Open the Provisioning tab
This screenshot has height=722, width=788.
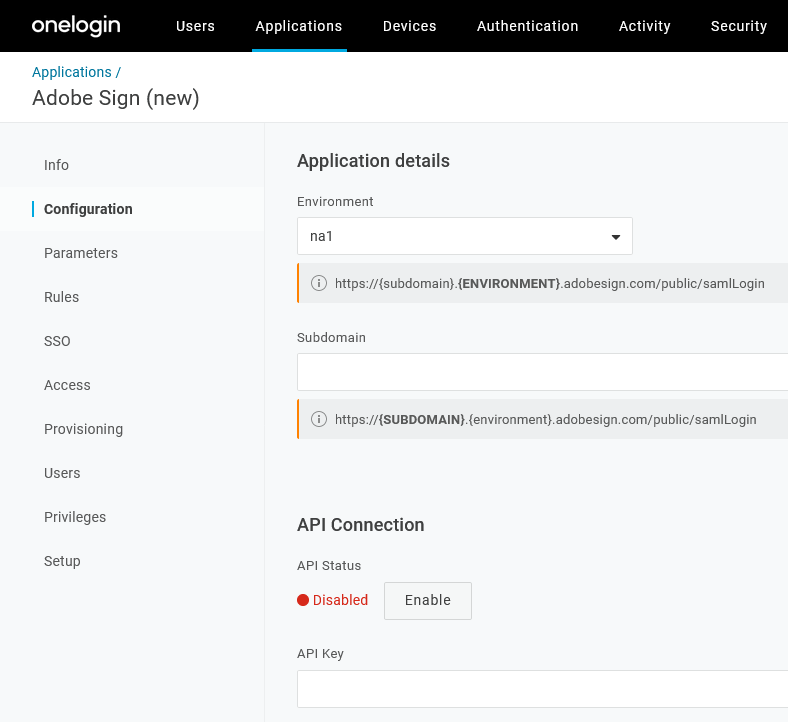[83, 429]
